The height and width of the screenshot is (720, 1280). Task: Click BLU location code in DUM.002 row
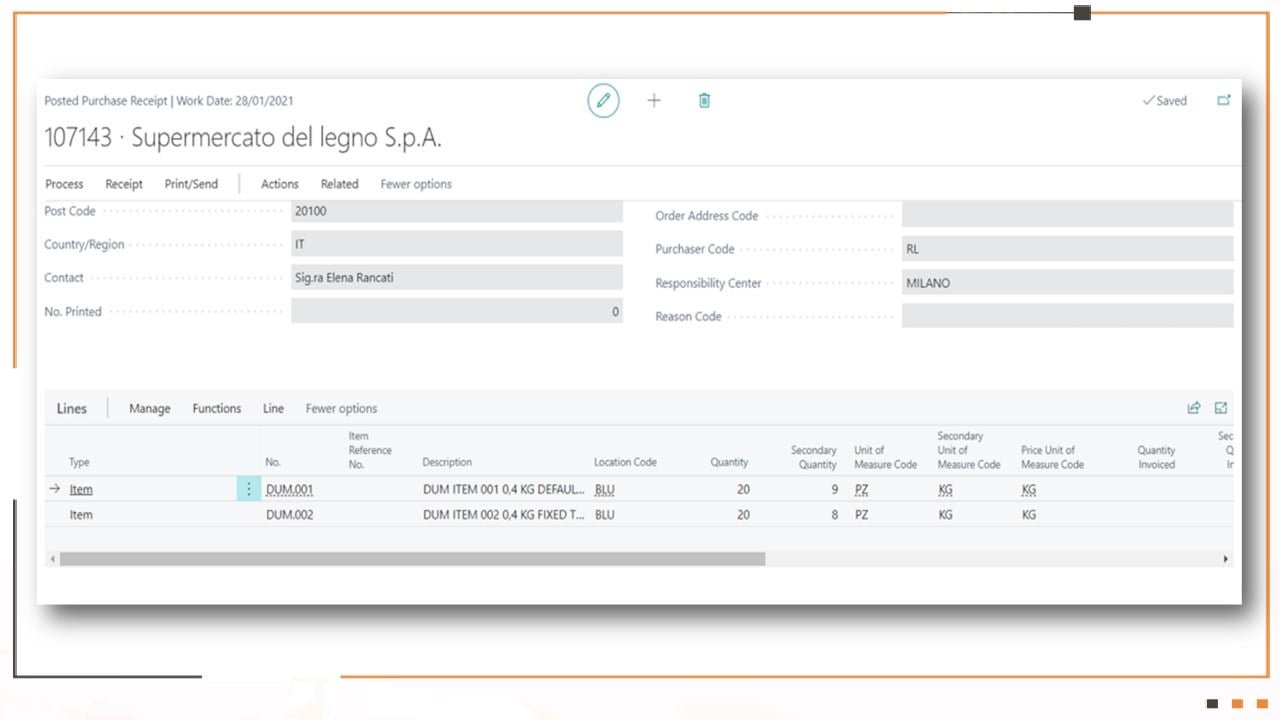604,515
